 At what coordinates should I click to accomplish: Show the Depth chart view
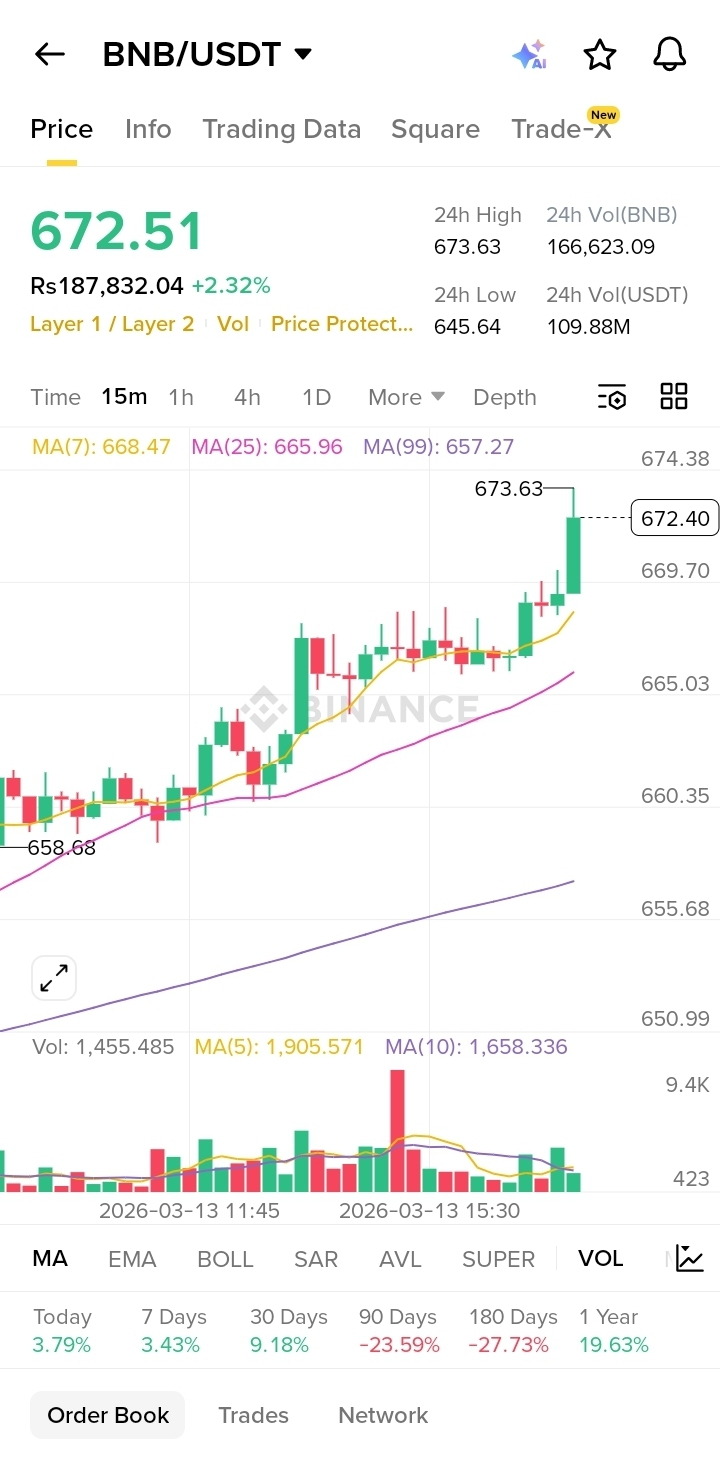505,397
